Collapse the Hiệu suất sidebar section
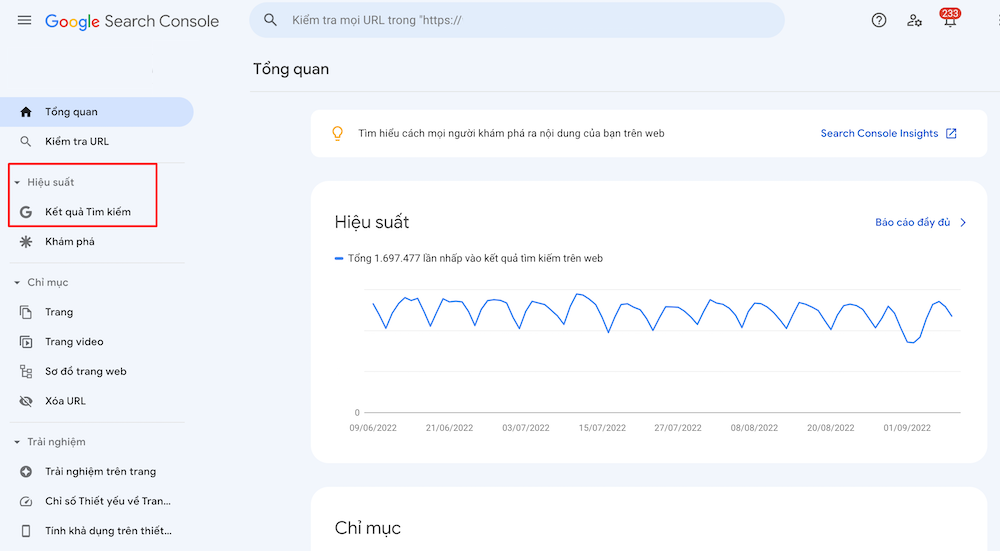1000x551 pixels. click(17, 183)
